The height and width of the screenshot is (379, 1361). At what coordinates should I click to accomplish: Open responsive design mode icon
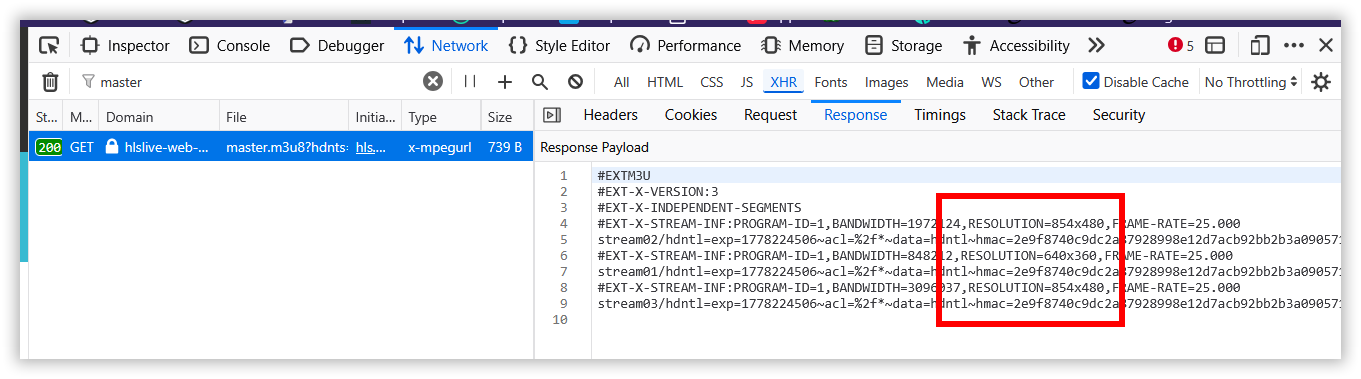1260,45
